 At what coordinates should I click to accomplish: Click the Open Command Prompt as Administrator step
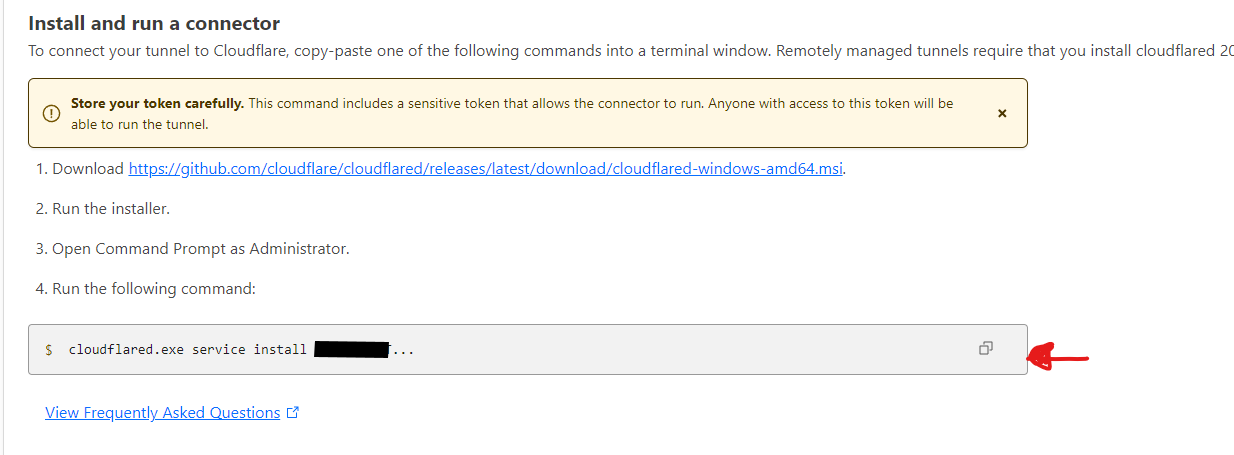click(193, 249)
